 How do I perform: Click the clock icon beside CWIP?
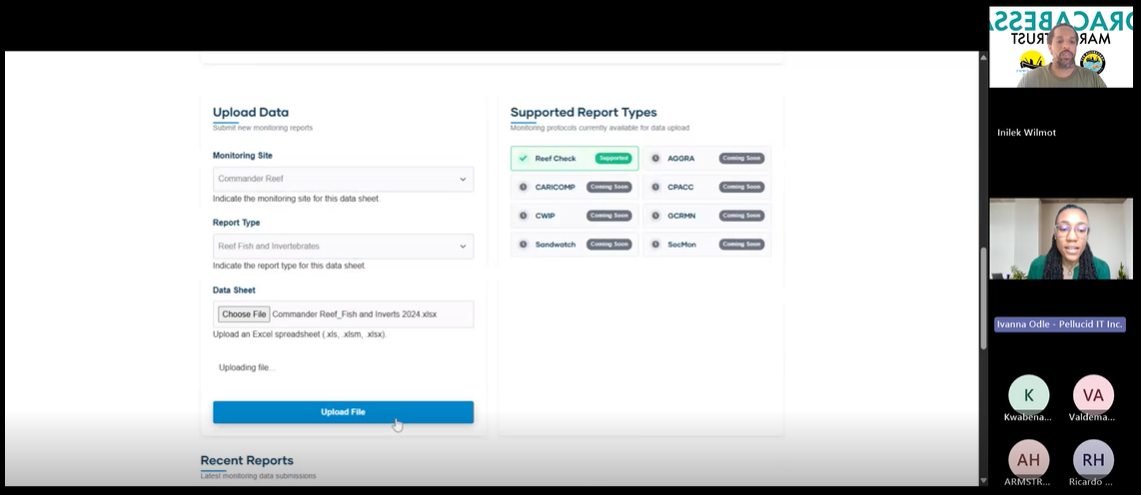pyautogui.click(x=523, y=215)
